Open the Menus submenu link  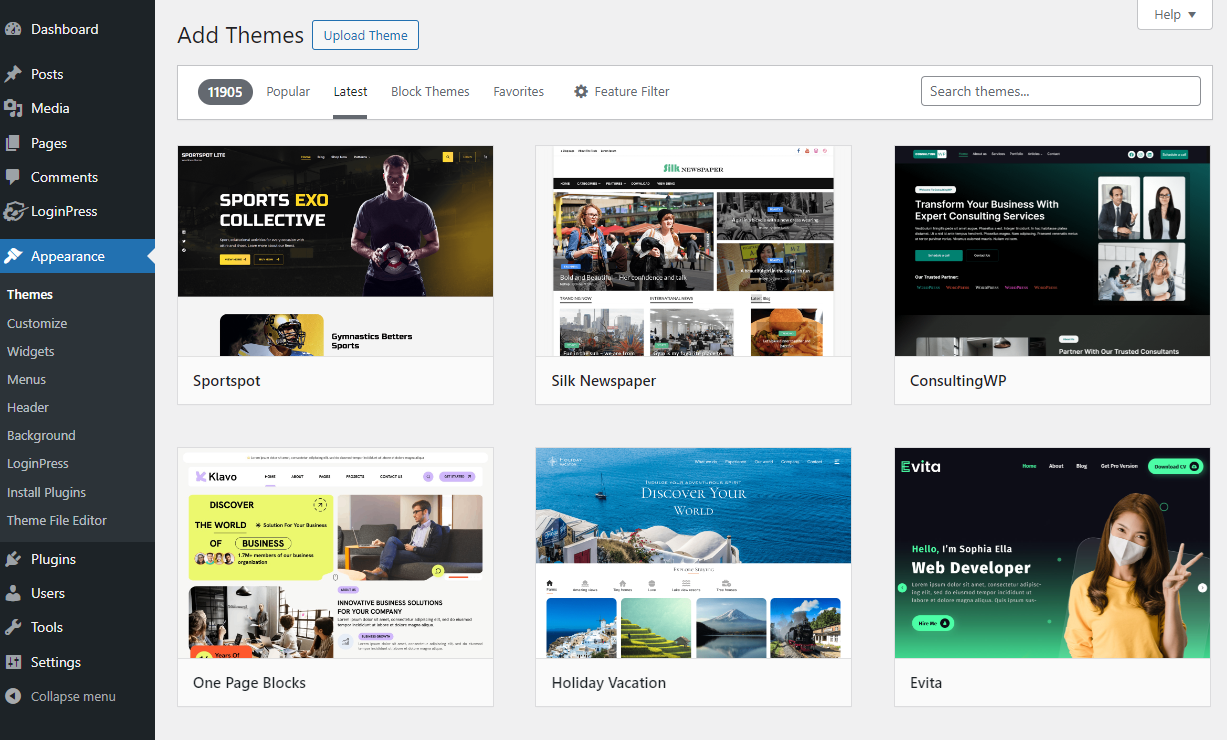[27, 379]
